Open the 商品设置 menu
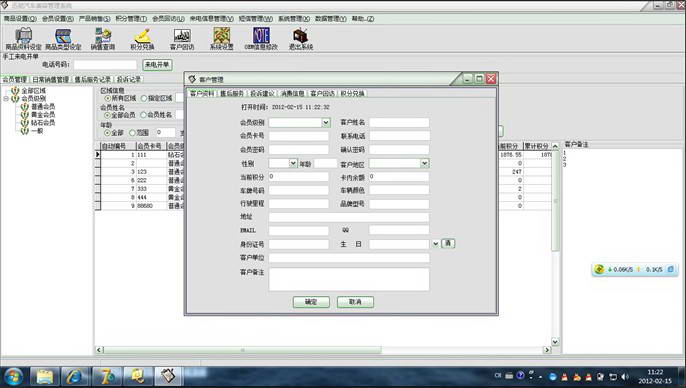This screenshot has height=388, width=686. [x=20, y=19]
